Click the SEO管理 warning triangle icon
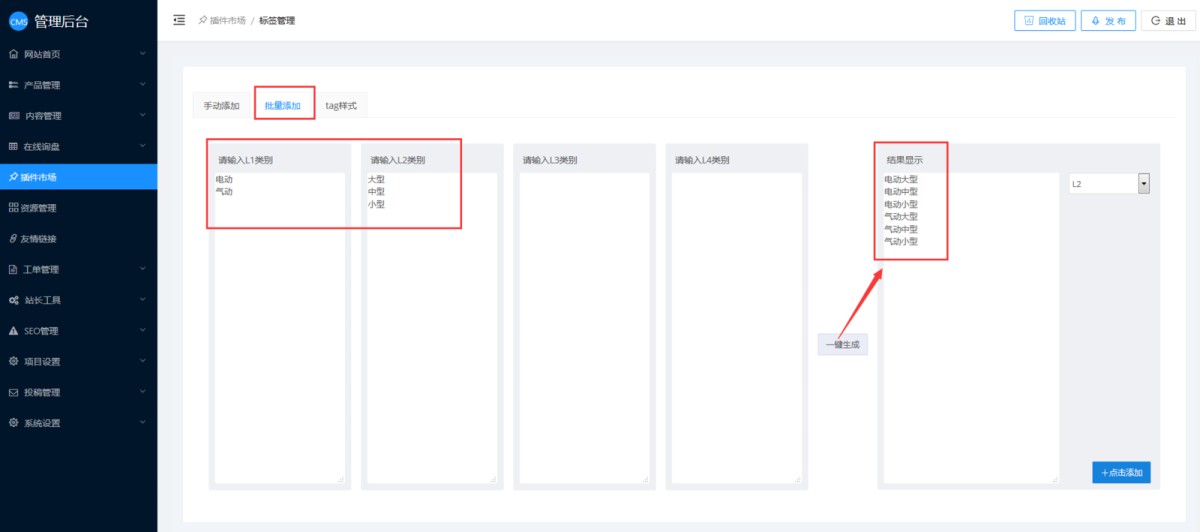This screenshot has width=1200, height=532. [13, 331]
